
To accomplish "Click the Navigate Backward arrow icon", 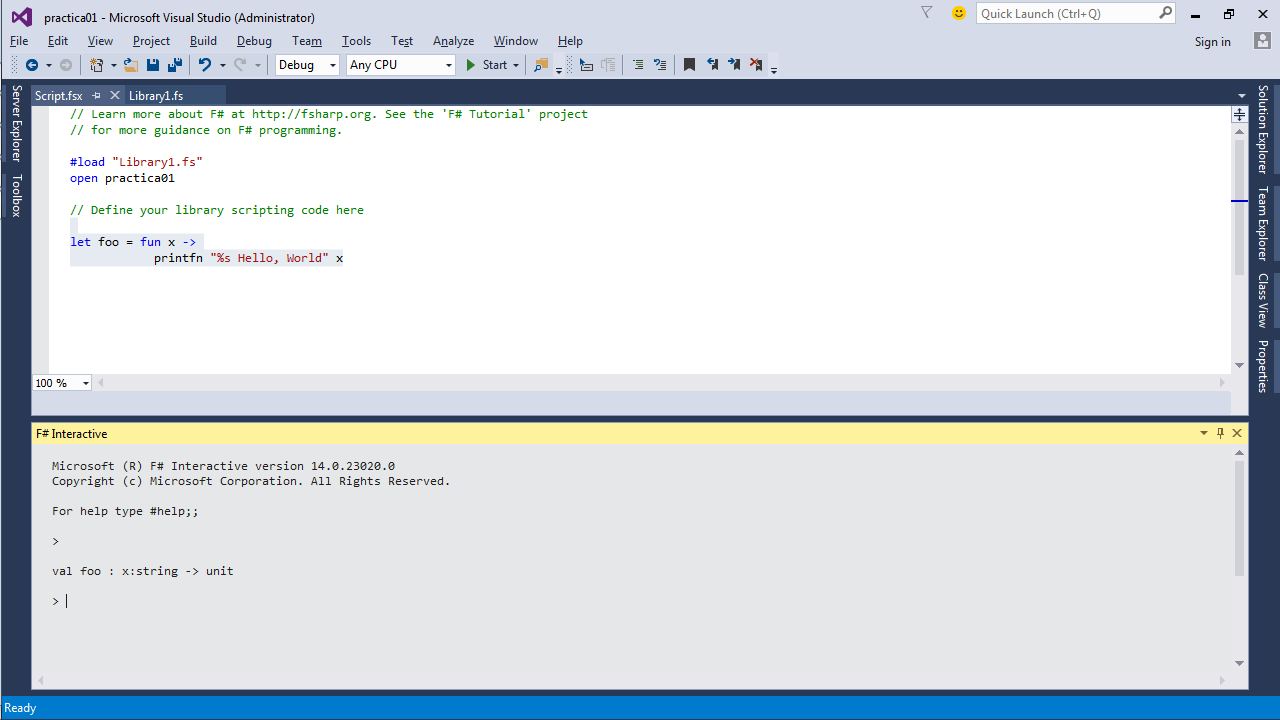I will pos(32,65).
